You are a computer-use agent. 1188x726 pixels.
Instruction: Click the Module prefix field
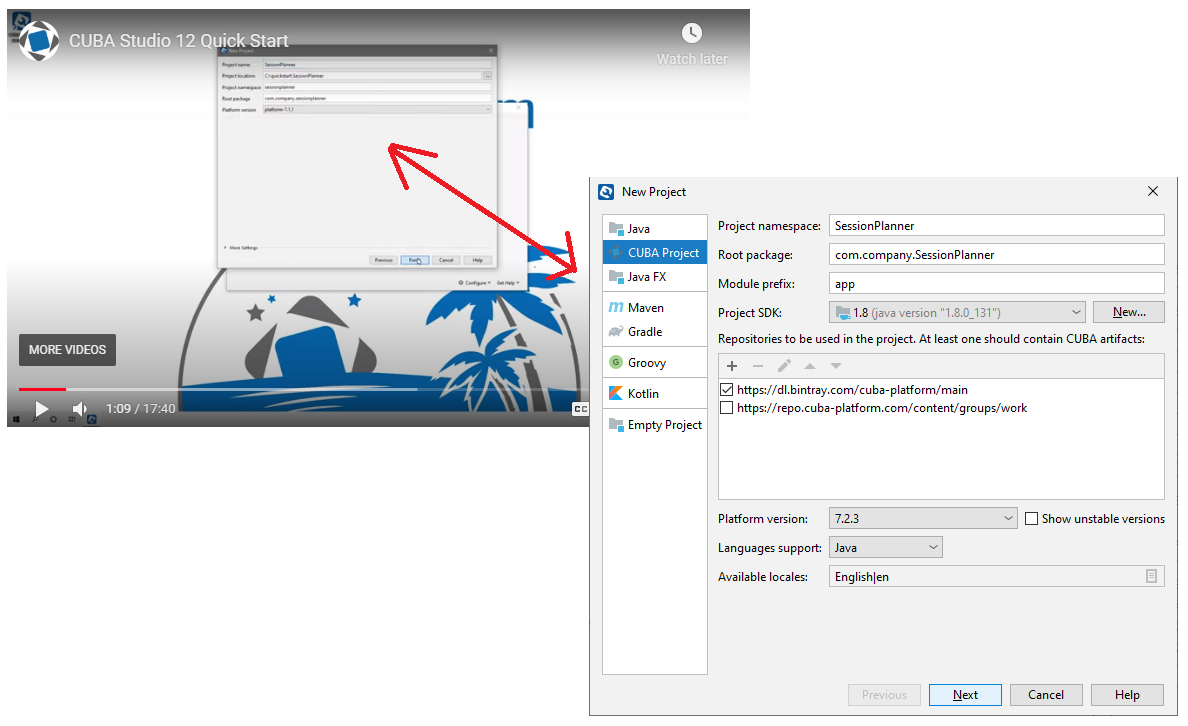point(996,283)
